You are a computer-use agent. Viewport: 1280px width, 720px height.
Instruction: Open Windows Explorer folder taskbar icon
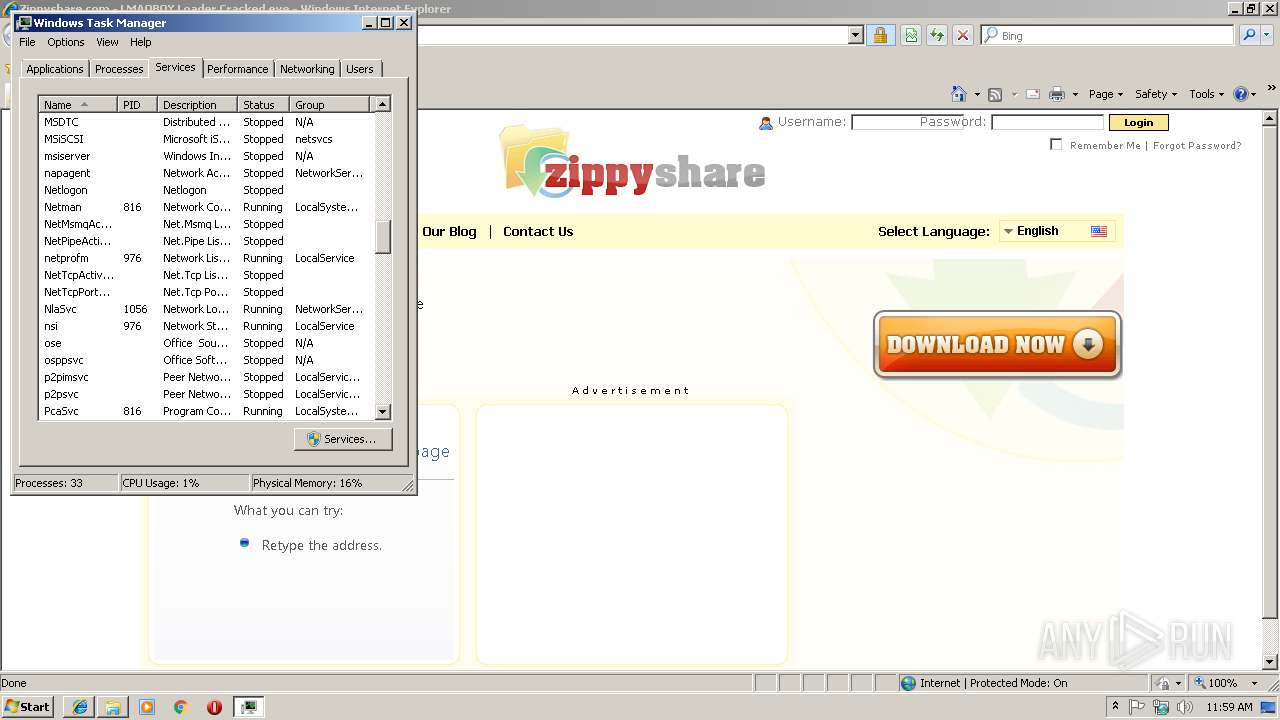click(113, 707)
